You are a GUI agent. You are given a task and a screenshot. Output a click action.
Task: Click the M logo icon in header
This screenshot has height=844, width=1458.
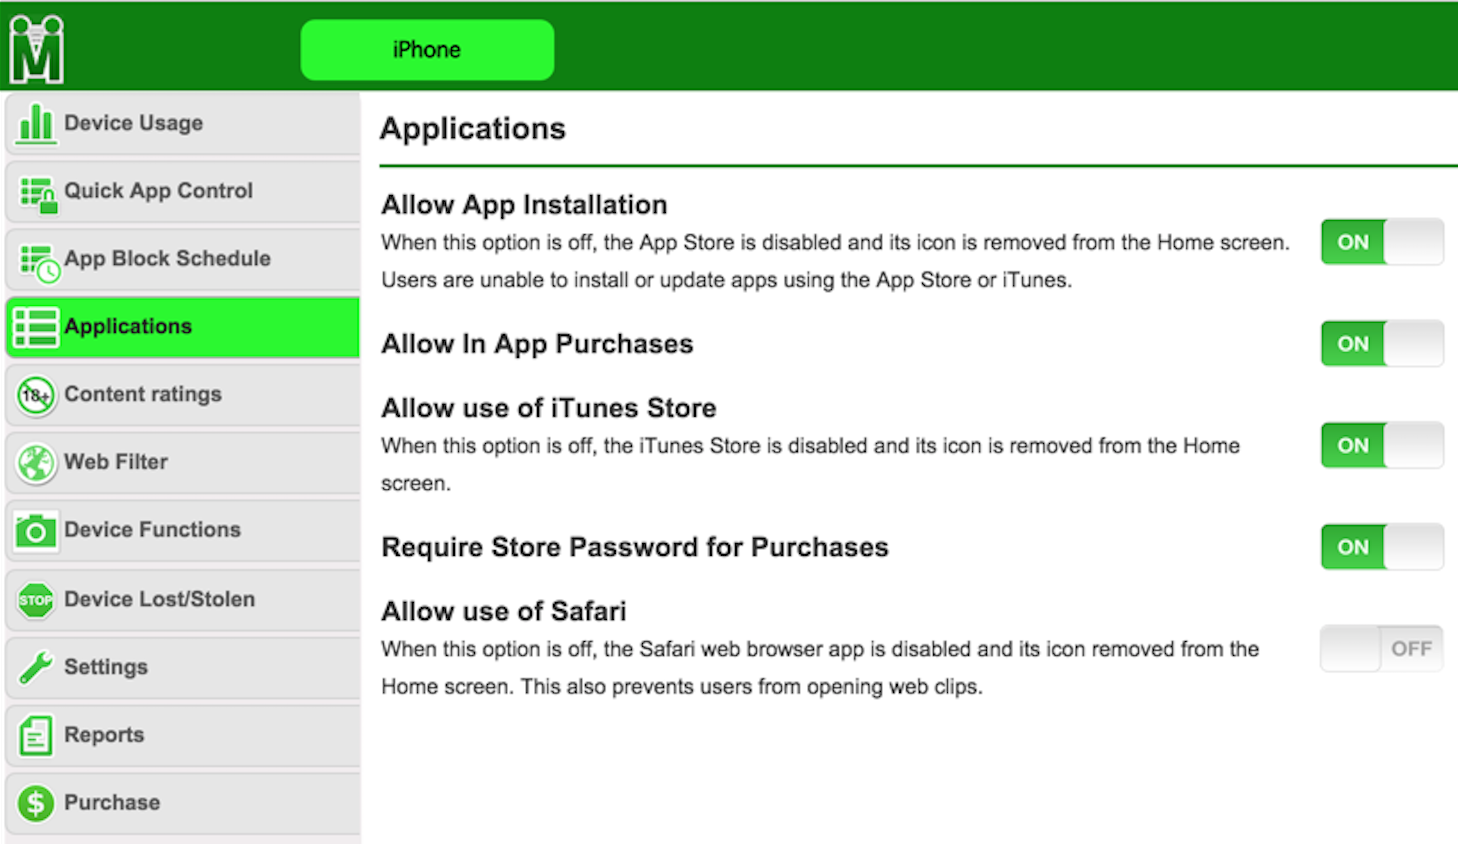(x=37, y=49)
